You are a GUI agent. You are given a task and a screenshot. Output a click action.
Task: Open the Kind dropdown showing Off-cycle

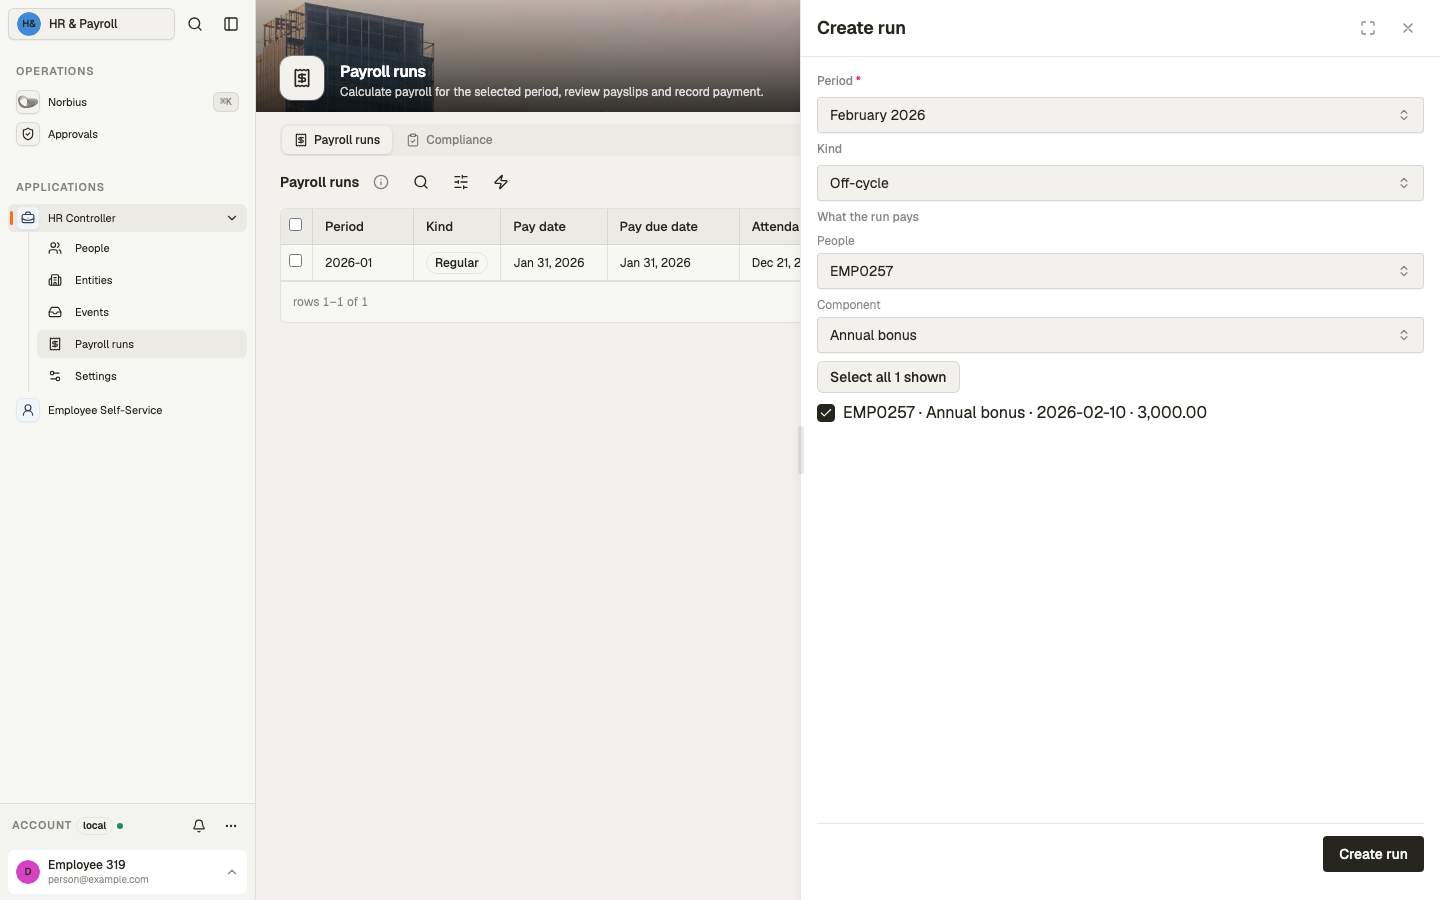click(x=1120, y=183)
